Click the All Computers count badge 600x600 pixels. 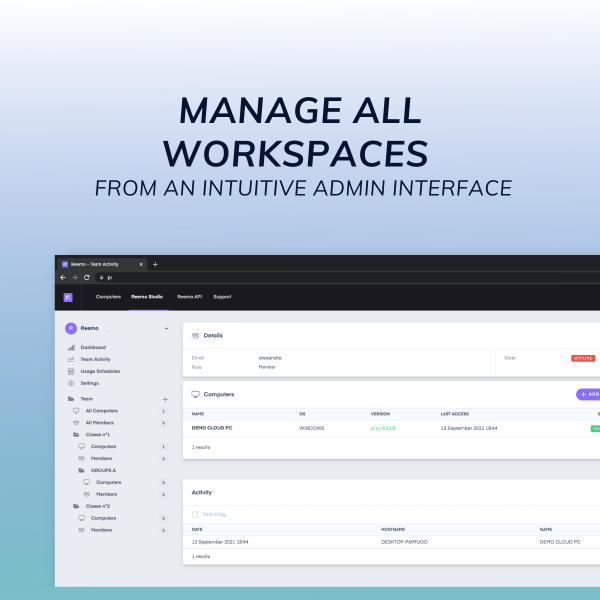coord(163,411)
